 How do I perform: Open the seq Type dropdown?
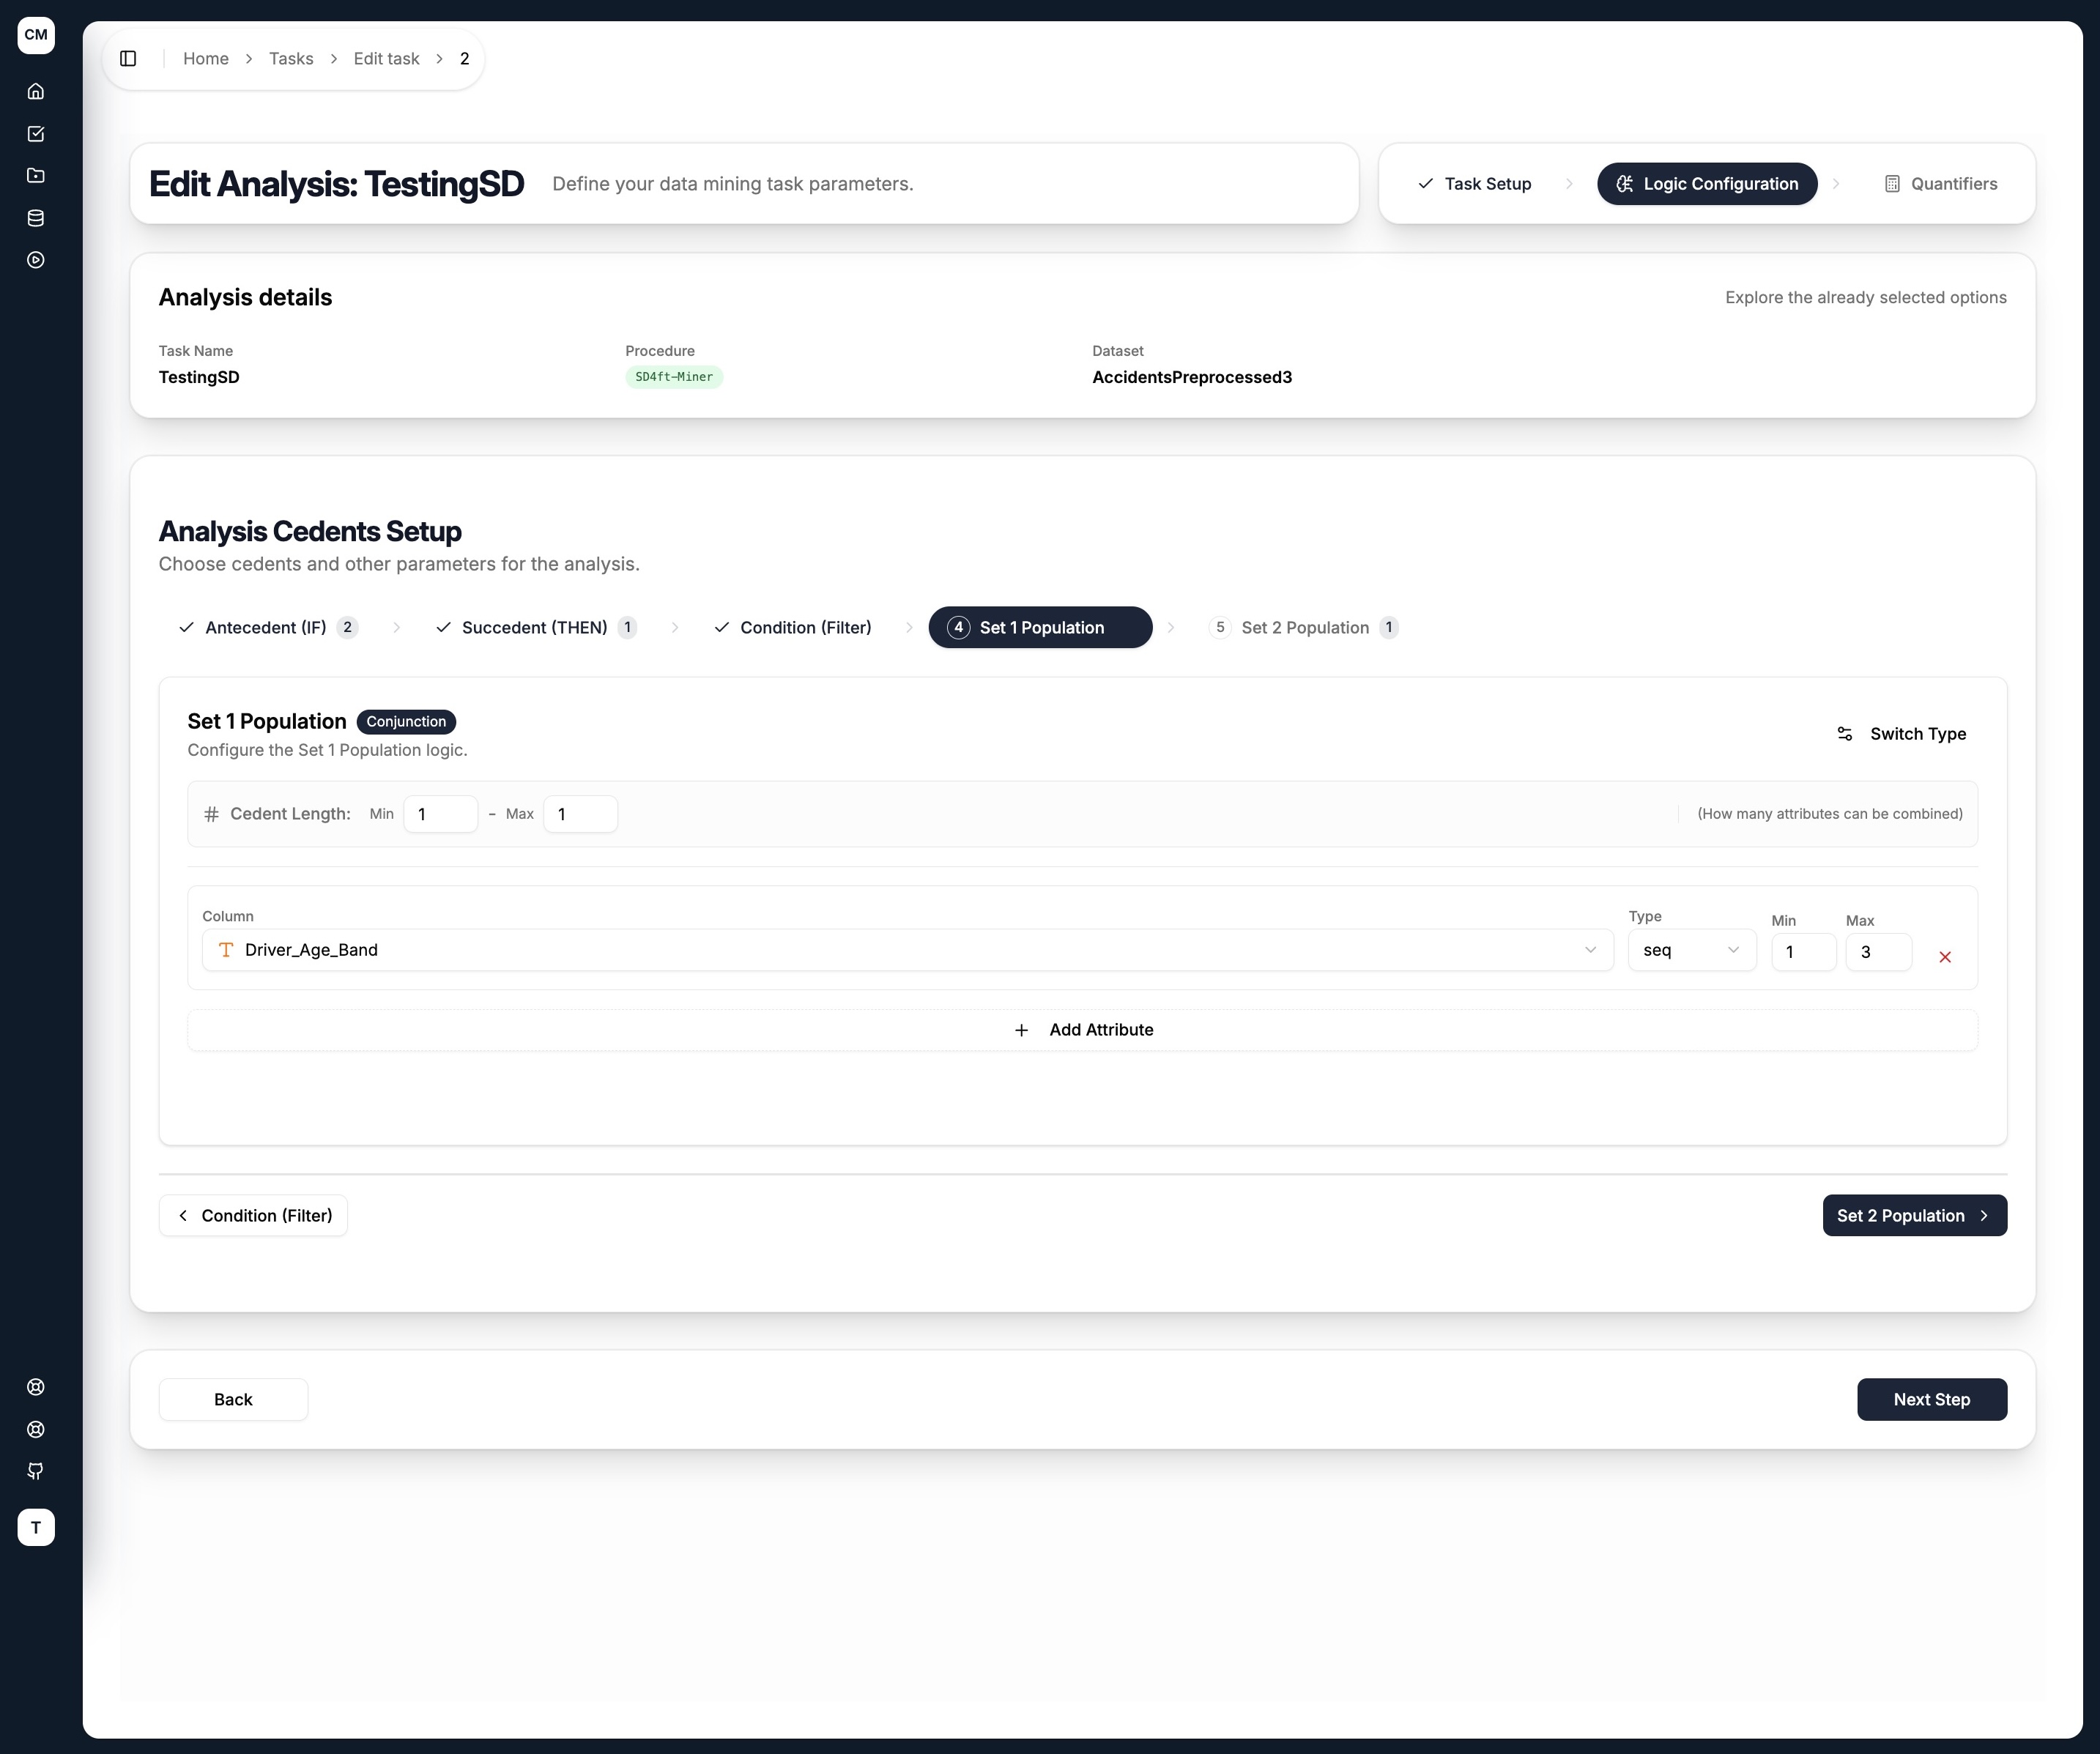coord(1692,950)
